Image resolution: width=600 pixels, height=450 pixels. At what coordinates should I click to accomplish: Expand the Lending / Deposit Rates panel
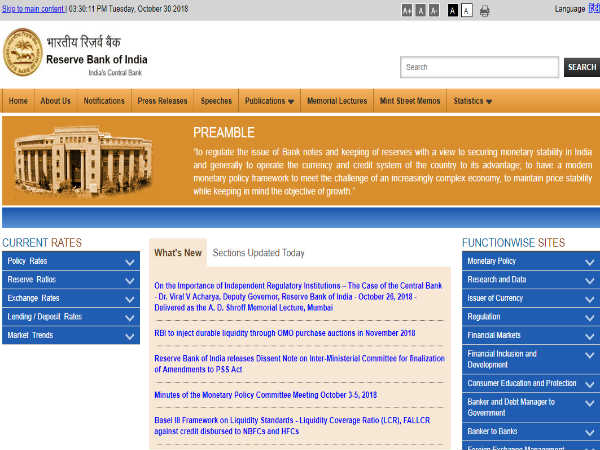(71, 317)
